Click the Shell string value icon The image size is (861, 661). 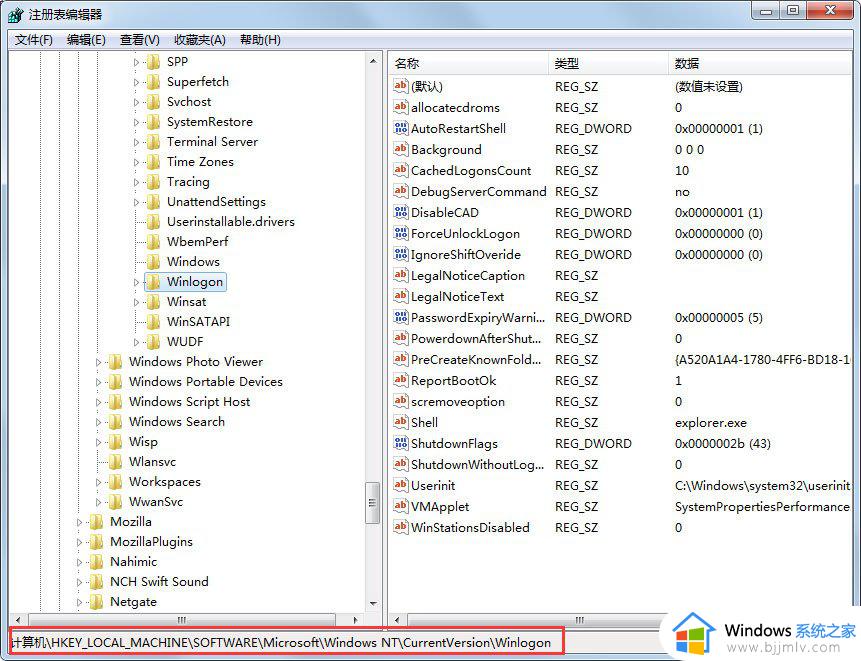(401, 422)
